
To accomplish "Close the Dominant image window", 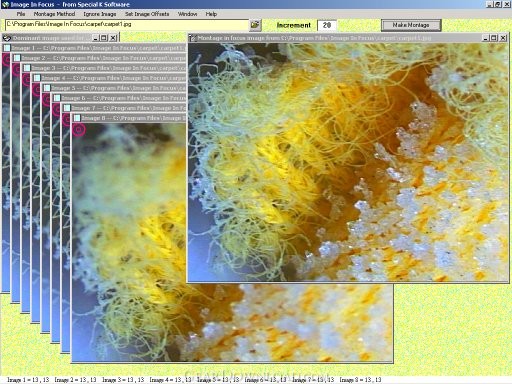I will pos(113,38).
